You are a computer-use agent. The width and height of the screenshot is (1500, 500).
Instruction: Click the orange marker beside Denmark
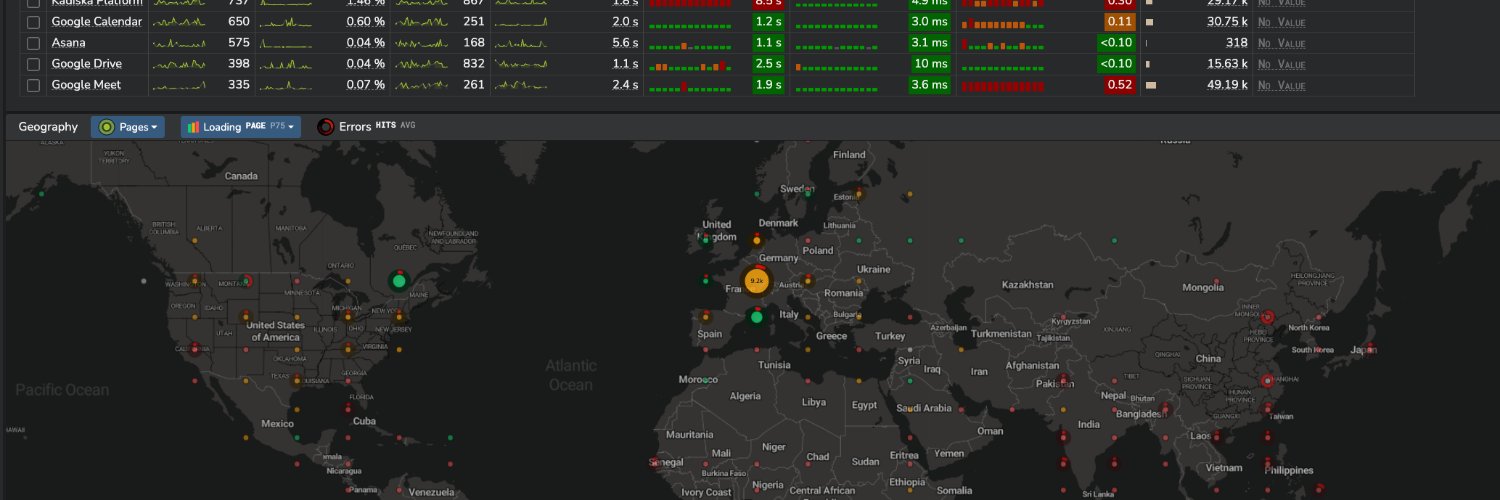757,240
